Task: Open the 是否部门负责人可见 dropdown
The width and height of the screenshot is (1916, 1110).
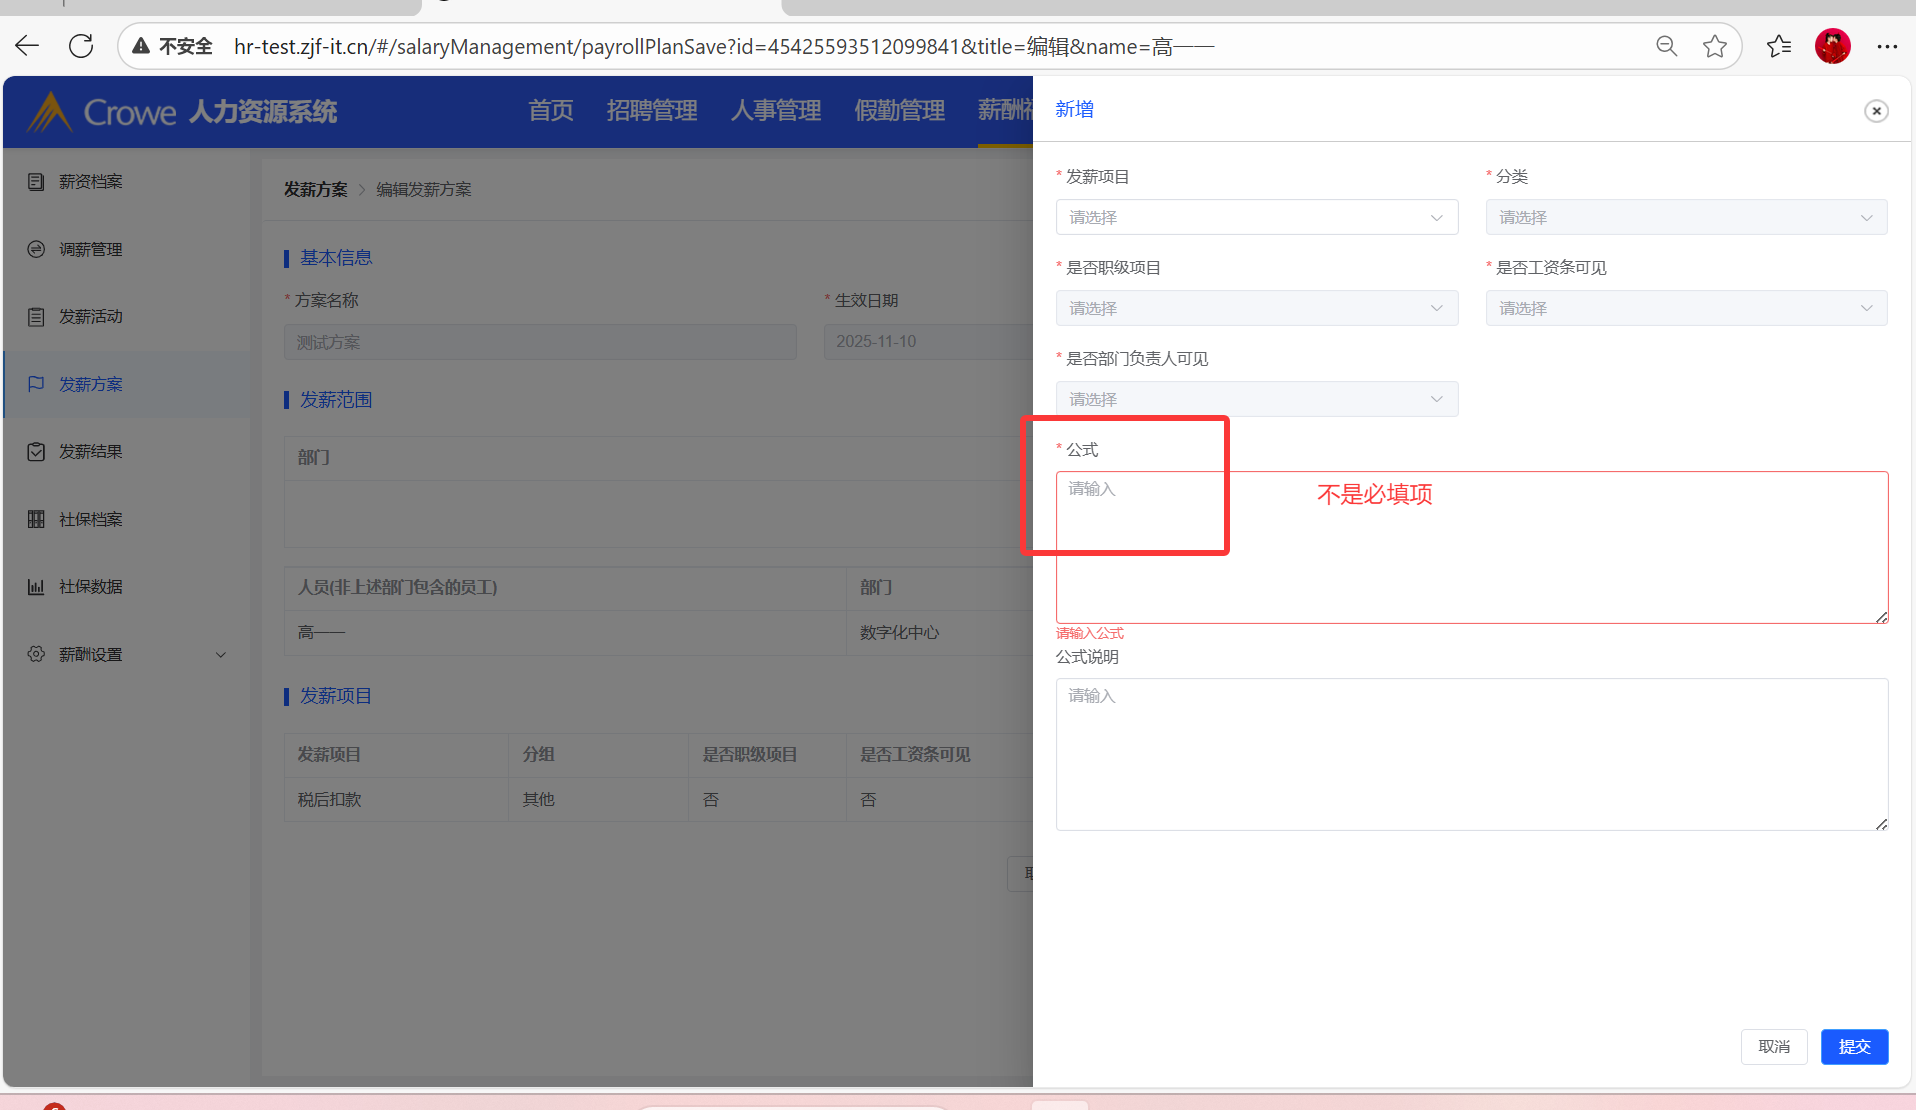Action: 1257,399
